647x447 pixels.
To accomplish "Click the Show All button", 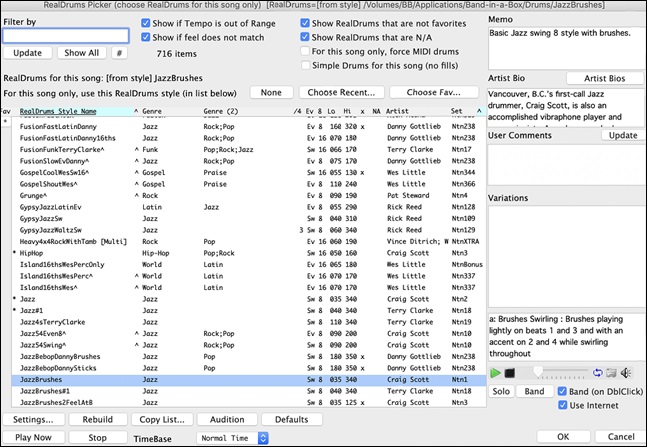I will (x=82, y=53).
